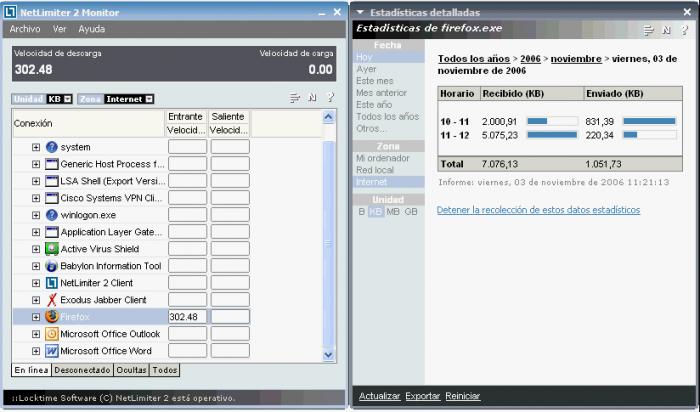Click the 10 - 11 sent bar
This screenshot has width=700, height=412.
point(650,121)
